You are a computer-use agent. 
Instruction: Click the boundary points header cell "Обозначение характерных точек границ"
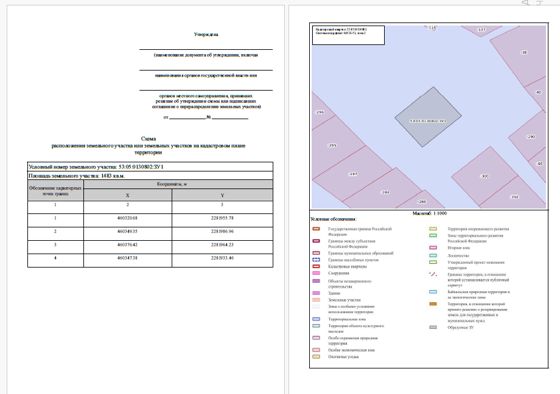click(x=55, y=190)
